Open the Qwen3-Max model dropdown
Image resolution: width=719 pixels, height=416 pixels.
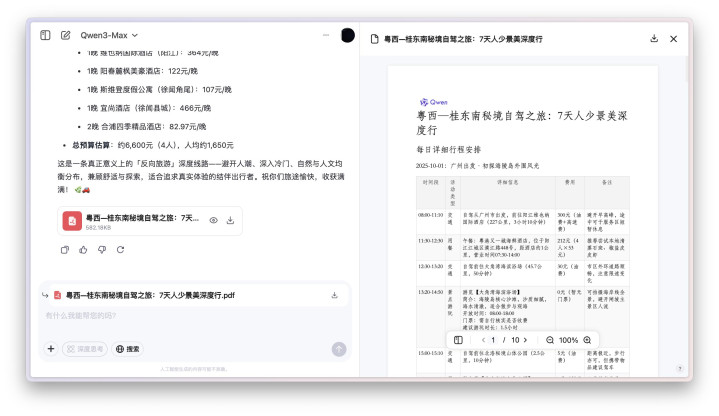[109, 35]
